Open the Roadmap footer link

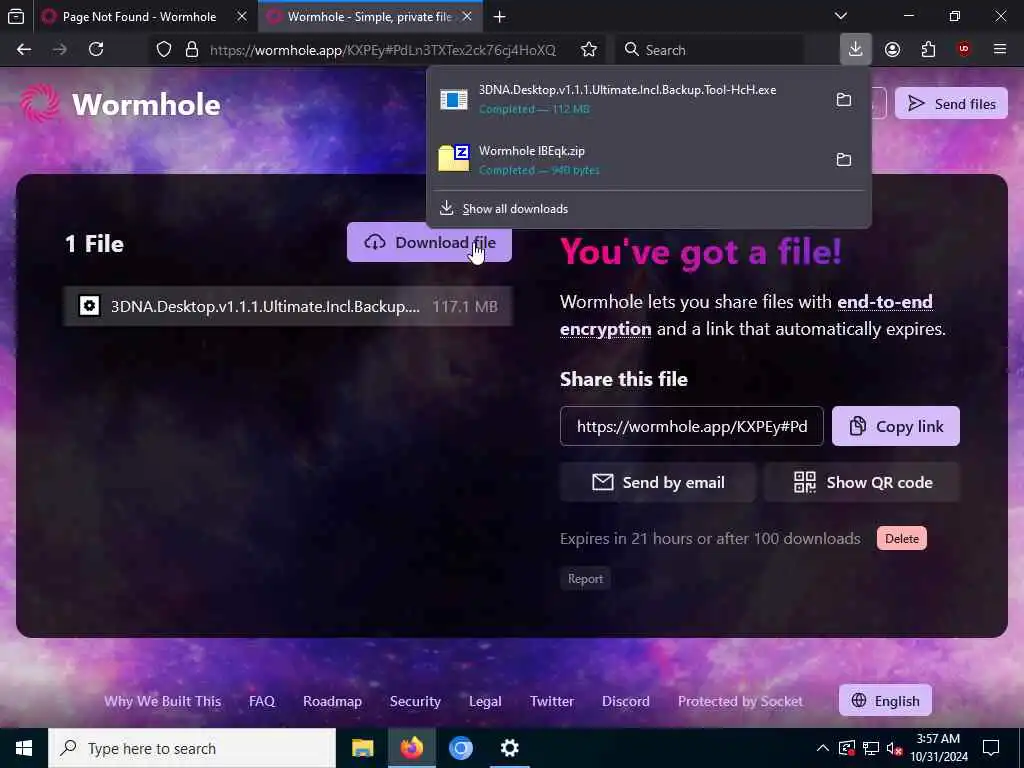(x=332, y=701)
